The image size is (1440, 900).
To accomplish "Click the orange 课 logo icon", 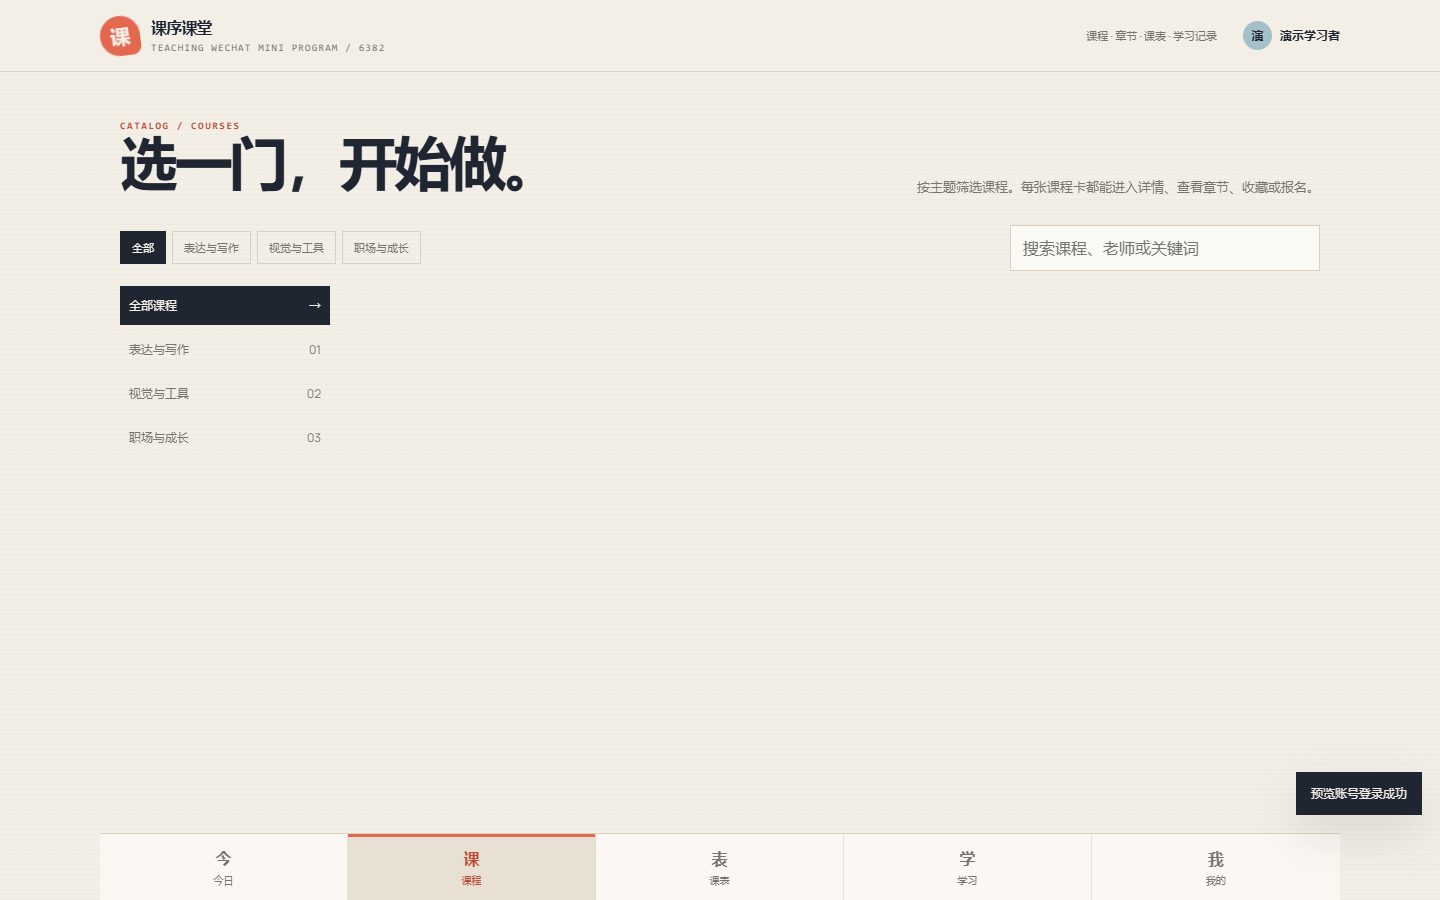I will pos(120,36).
